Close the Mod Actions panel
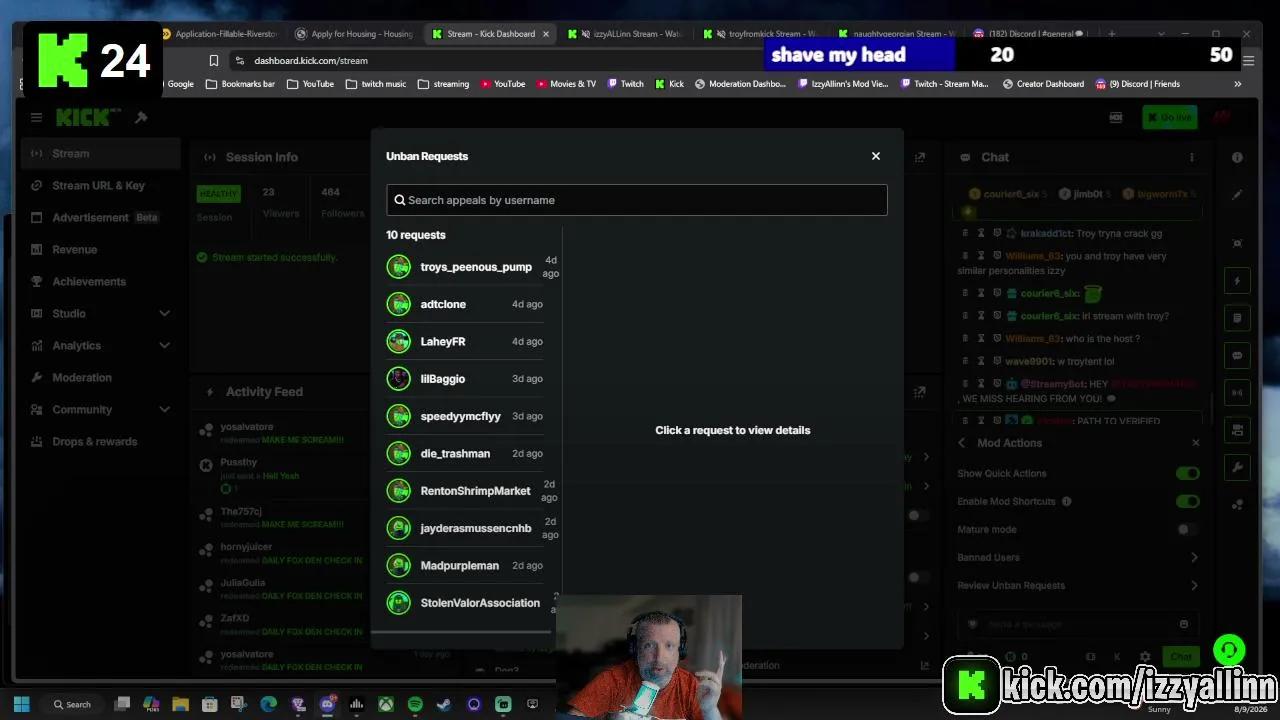The image size is (1280, 720). (x=1195, y=443)
